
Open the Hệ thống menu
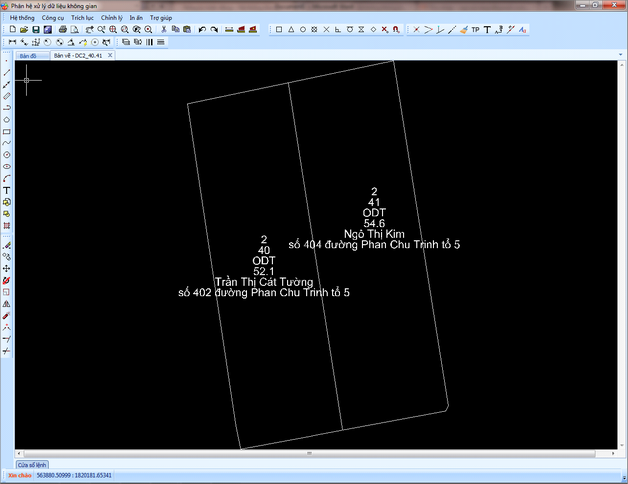[21, 17]
